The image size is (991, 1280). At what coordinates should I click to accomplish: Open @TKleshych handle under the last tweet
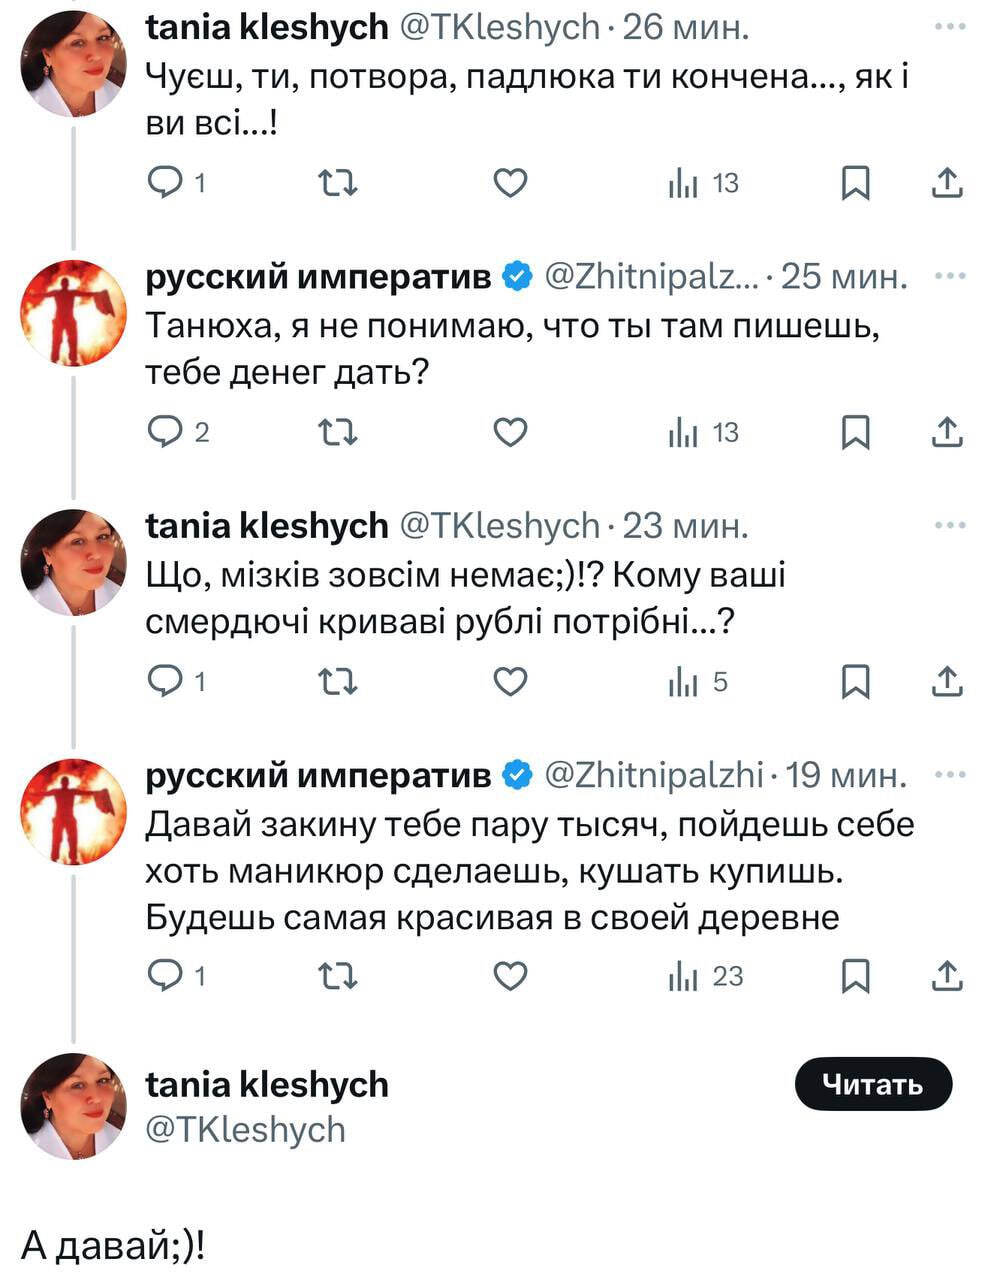pyautogui.click(x=245, y=1129)
